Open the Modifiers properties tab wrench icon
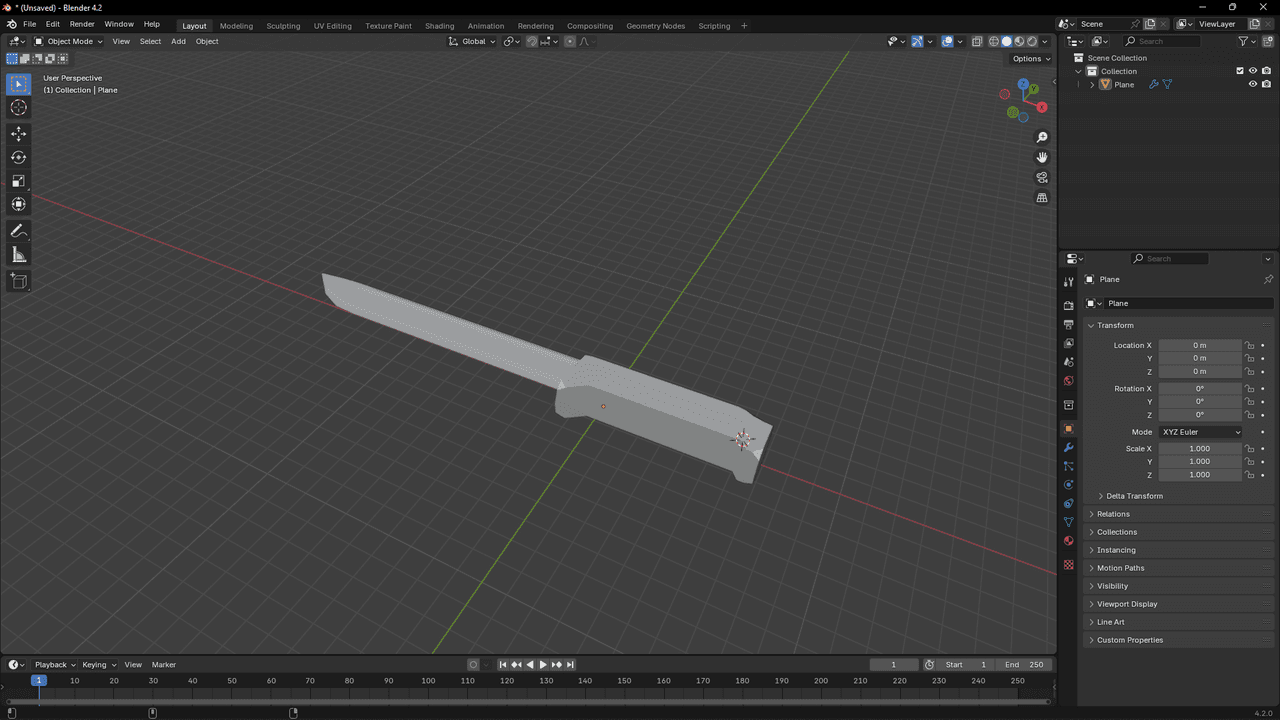Screen dimensions: 1280x720 pyautogui.click(x=1069, y=447)
